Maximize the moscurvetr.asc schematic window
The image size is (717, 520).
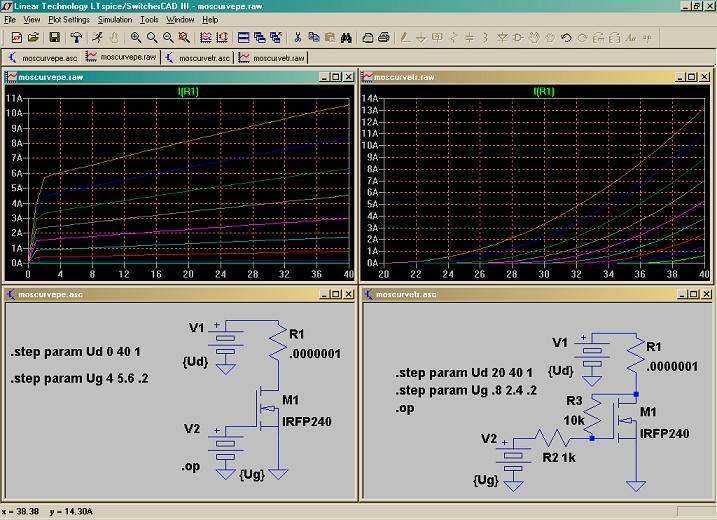coord(694,294)
